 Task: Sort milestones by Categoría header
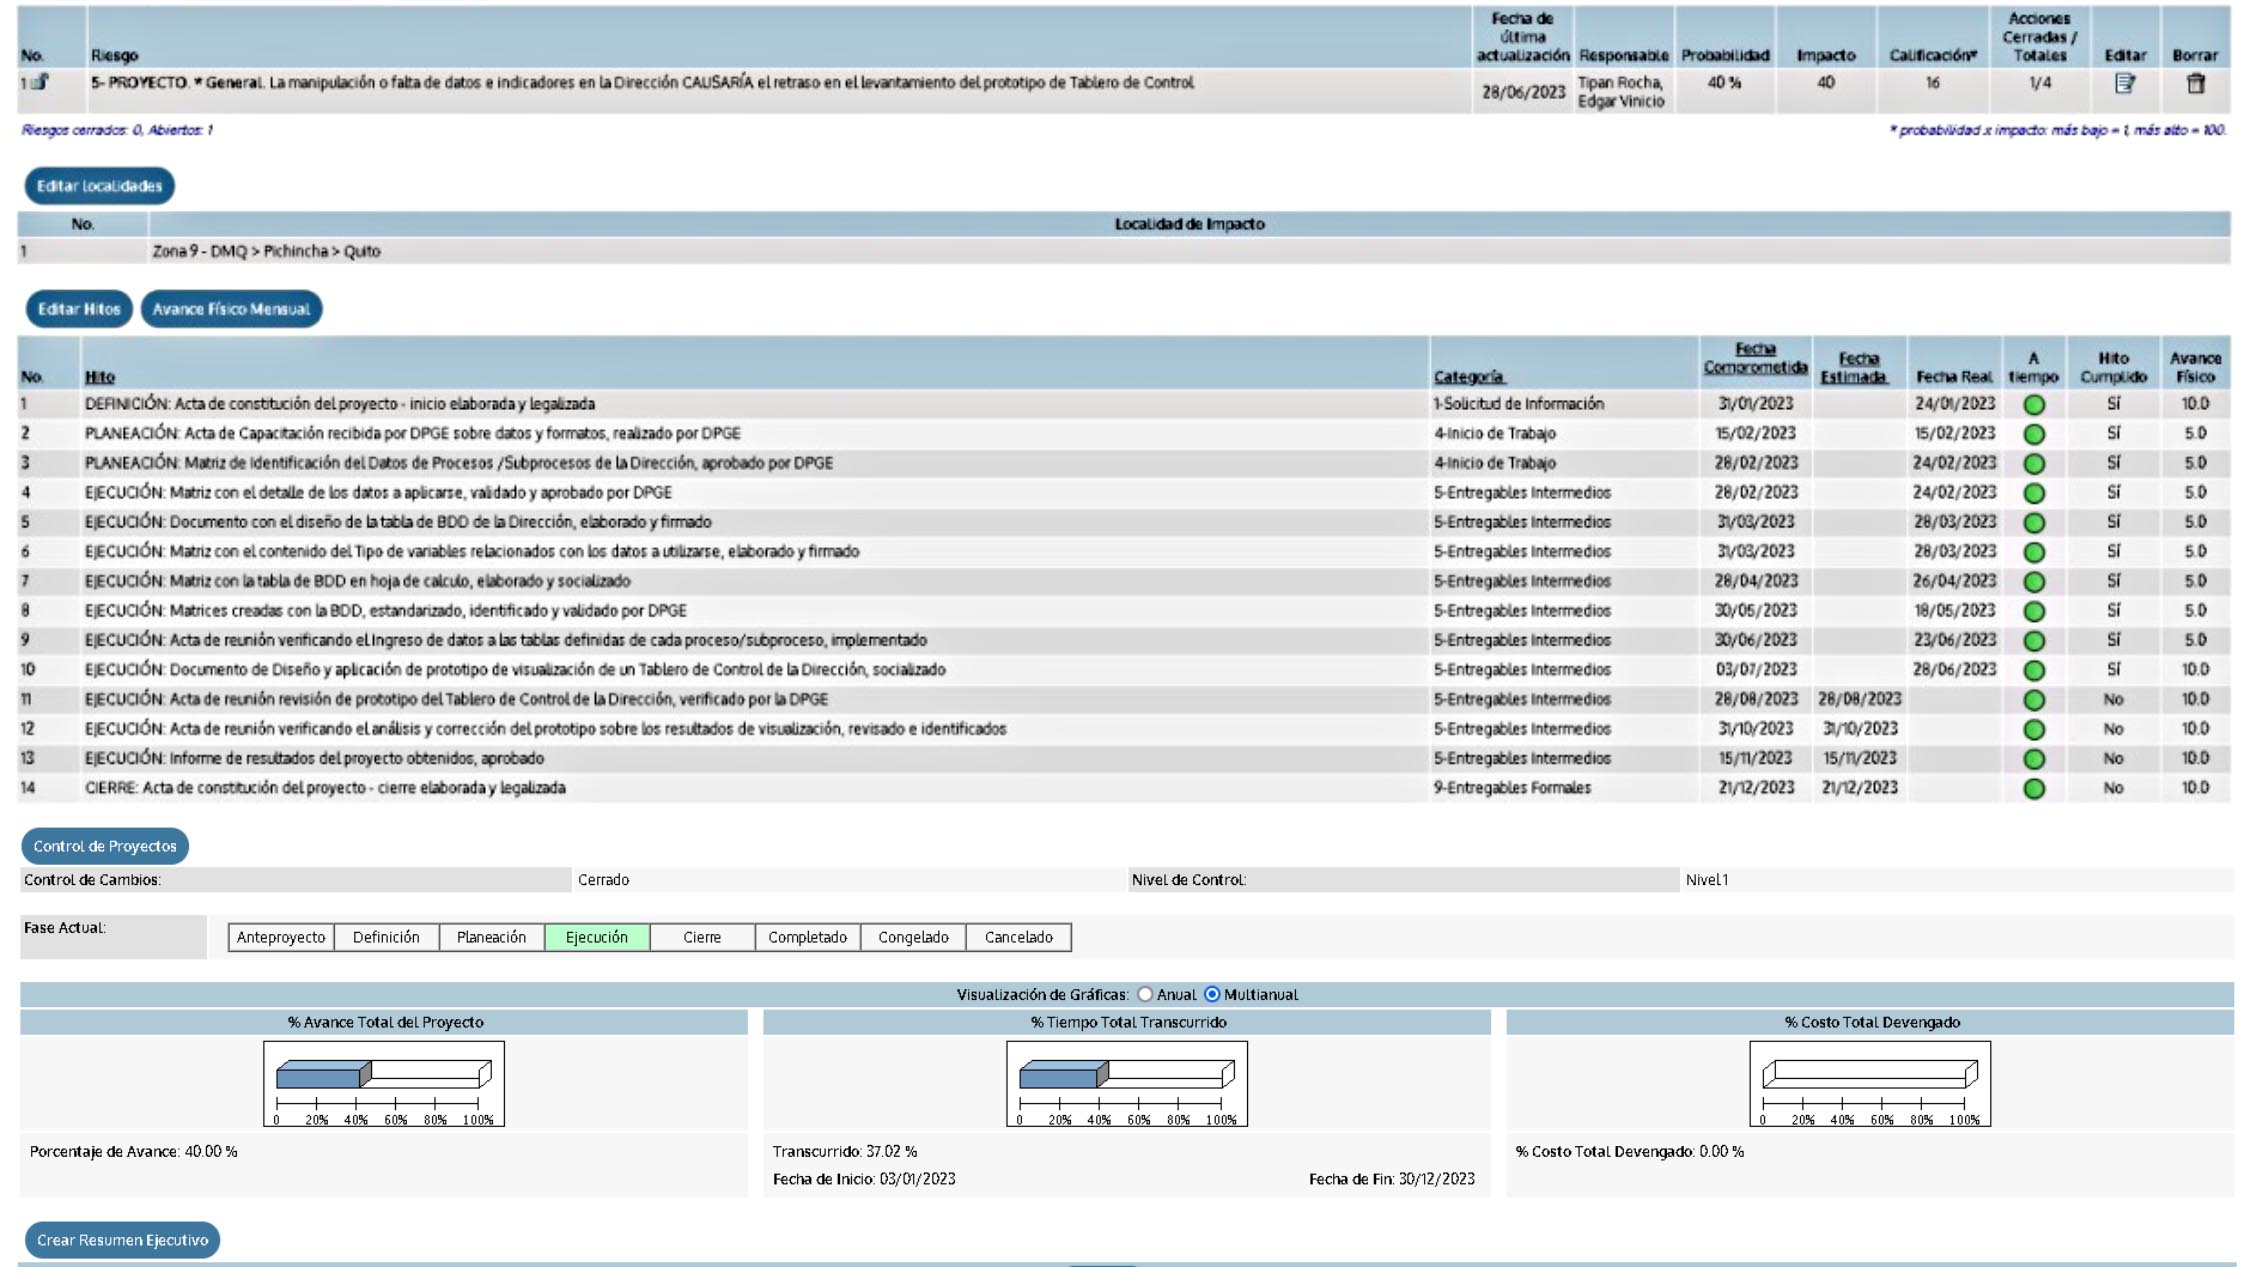pos(1468,377)
